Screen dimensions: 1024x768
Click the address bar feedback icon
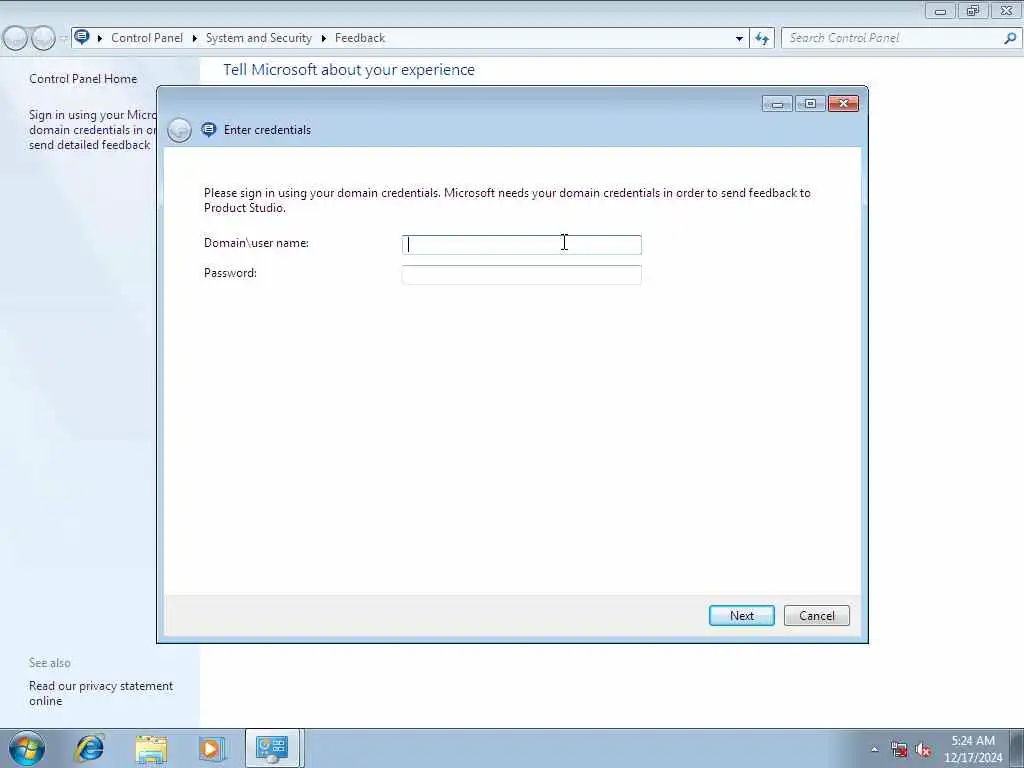[82, 37]
